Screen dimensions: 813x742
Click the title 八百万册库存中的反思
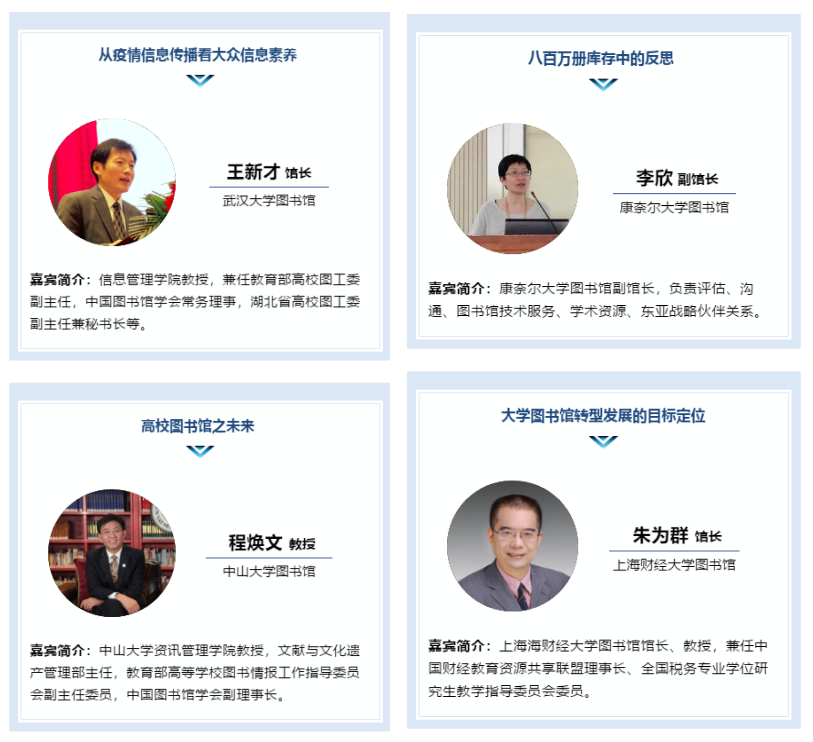click(600, 58)
